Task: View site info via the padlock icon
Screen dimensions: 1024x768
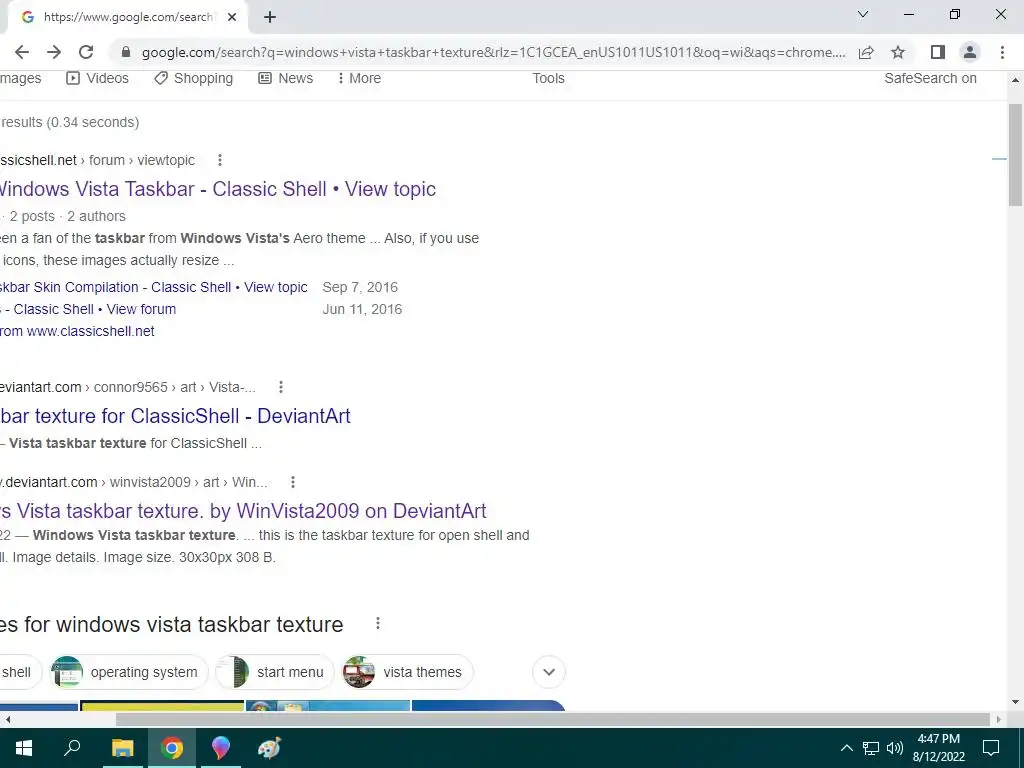Action: tap(126, 52)
